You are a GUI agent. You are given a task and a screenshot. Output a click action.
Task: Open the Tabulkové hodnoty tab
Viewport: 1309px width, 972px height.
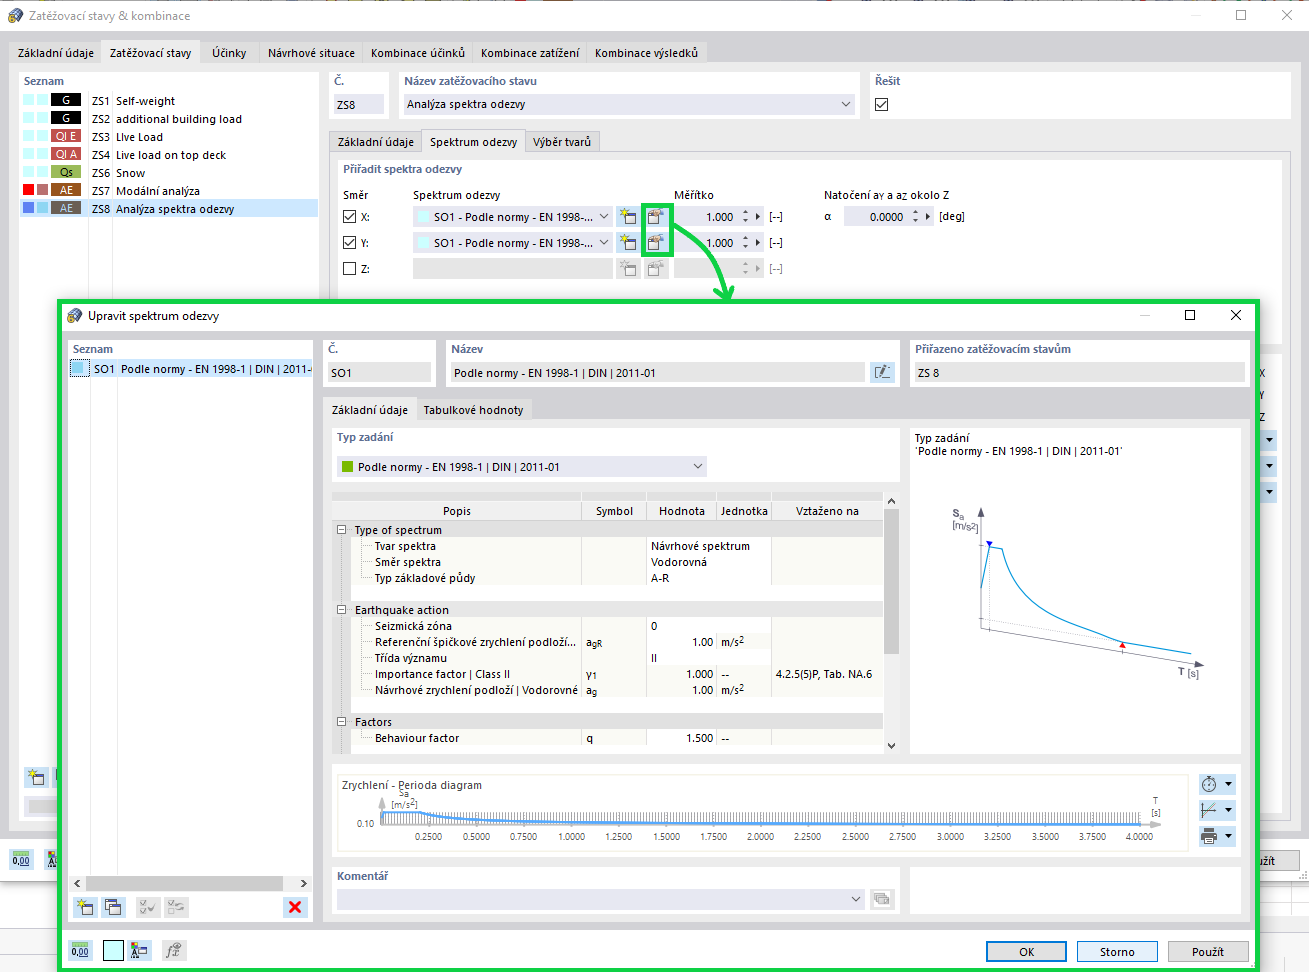click(473, 410)
